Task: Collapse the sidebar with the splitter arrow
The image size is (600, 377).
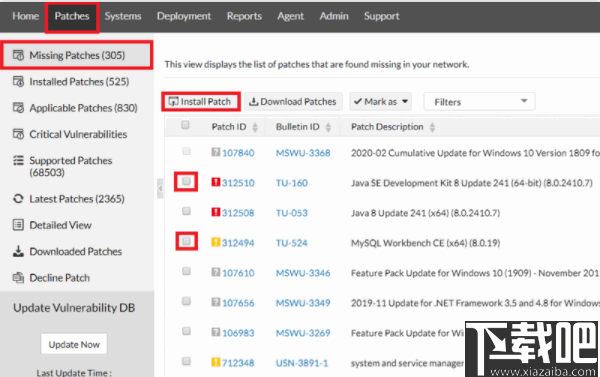Action: point(160,188)
